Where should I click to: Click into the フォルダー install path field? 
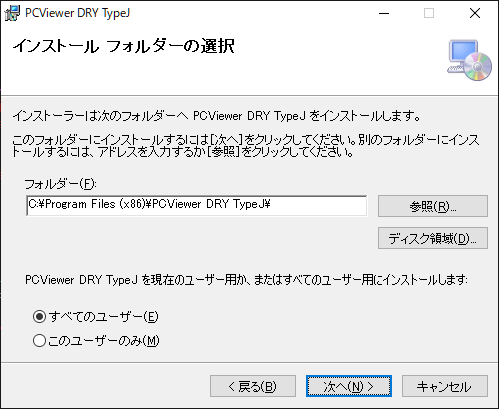[197, 206]
